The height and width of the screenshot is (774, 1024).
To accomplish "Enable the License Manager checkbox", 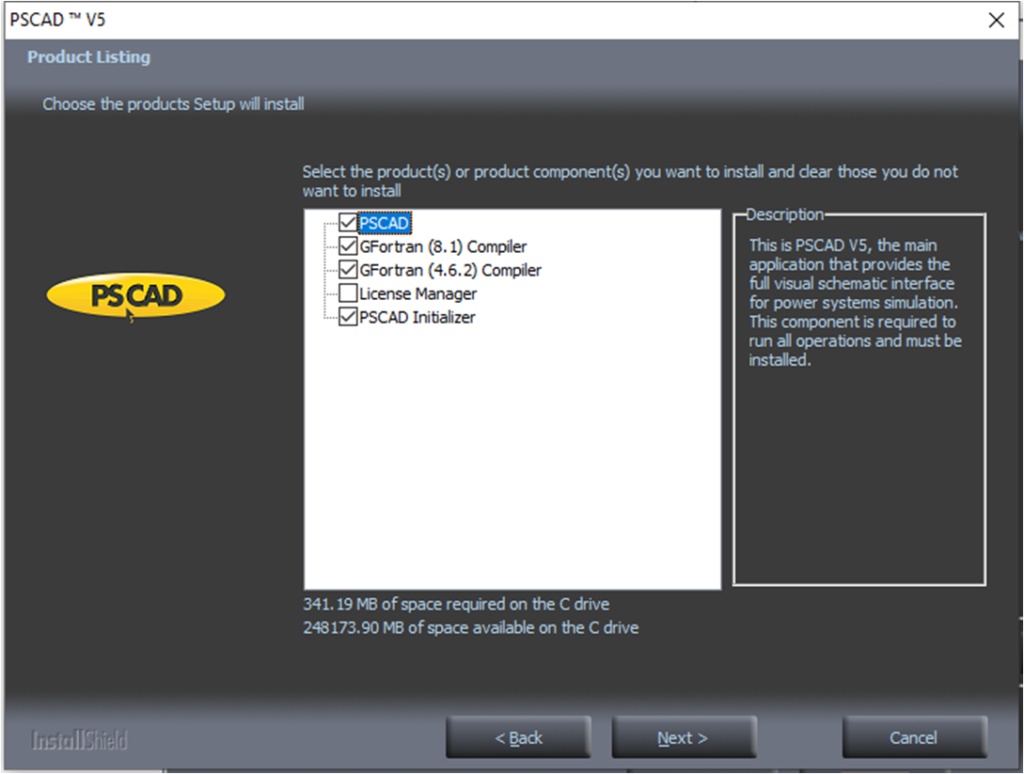I will point(348,293).
